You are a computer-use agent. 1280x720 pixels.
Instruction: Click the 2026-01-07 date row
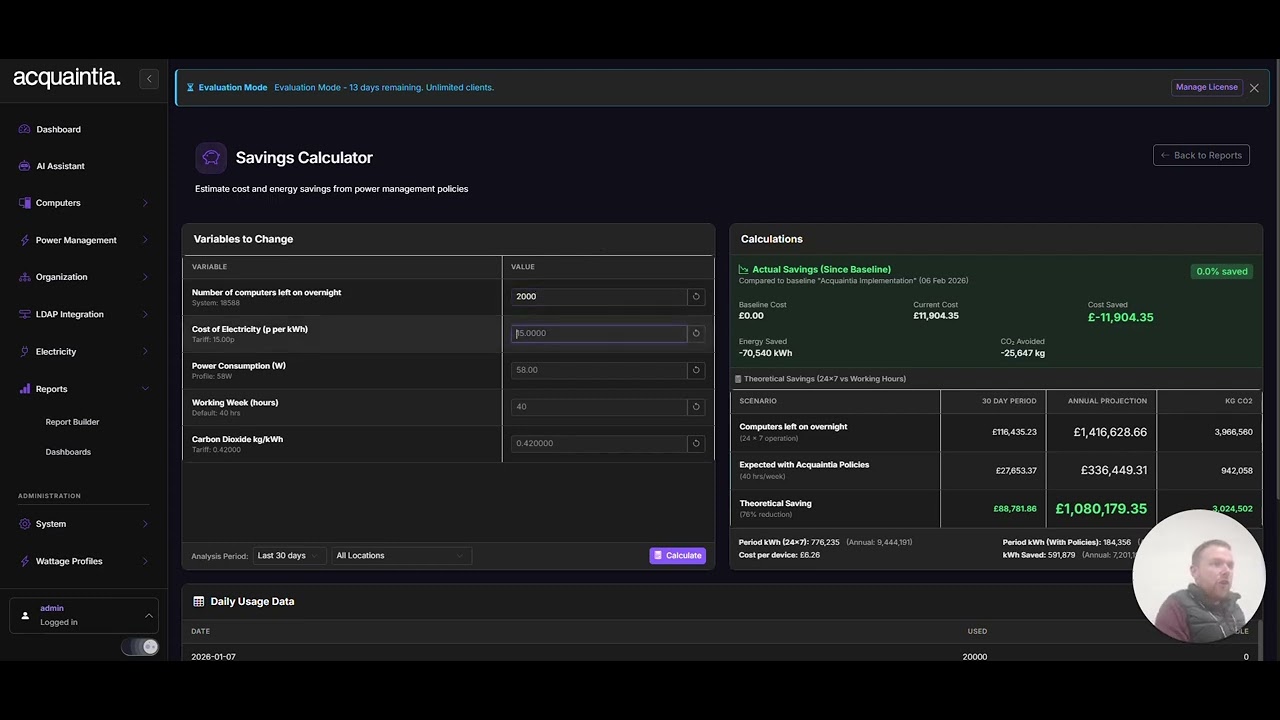tap(719, 656)
